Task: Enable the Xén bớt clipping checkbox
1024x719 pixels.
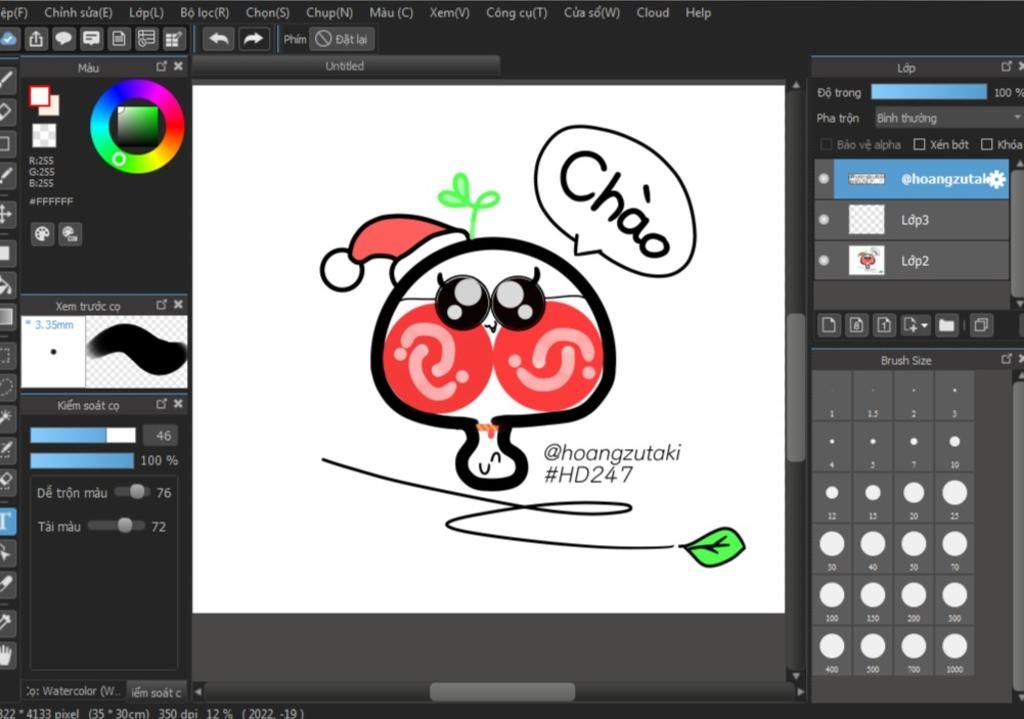Action: 919,144
